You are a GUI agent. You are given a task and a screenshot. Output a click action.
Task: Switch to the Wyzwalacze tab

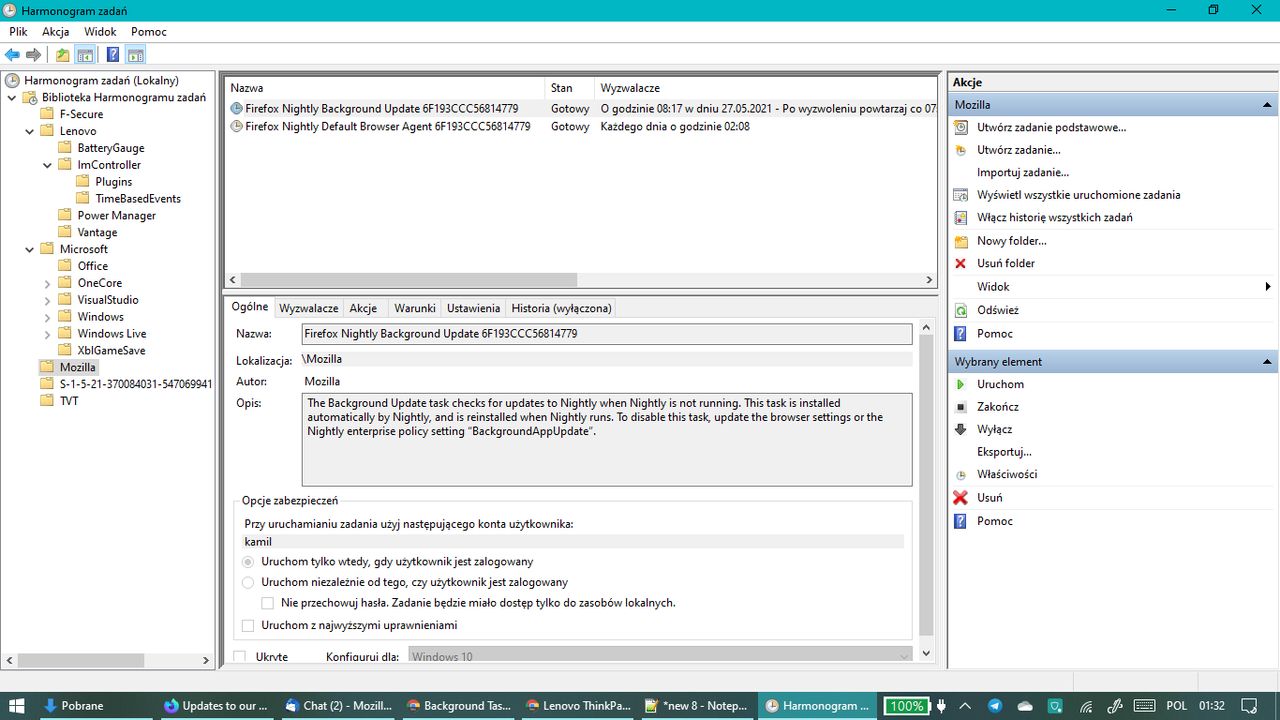tap(309, 308)
